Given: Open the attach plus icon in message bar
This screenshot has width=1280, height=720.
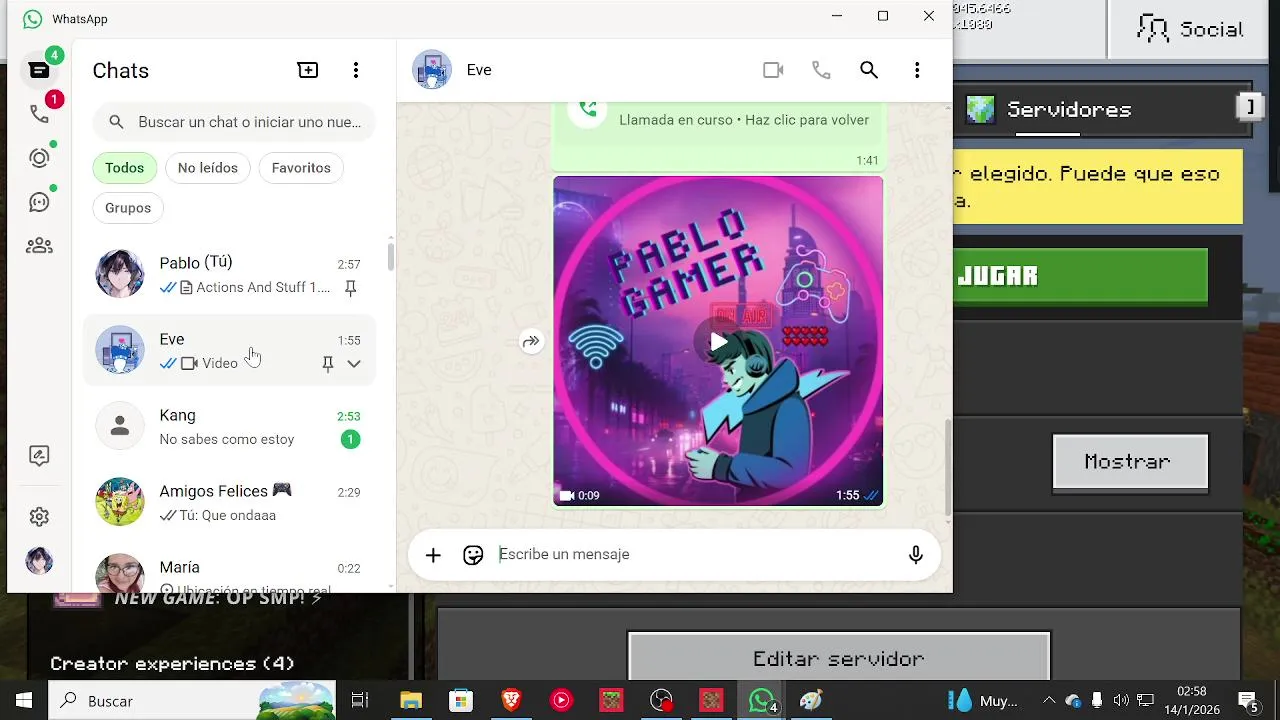Looking at the screenshot, I should tap(433, 555).
